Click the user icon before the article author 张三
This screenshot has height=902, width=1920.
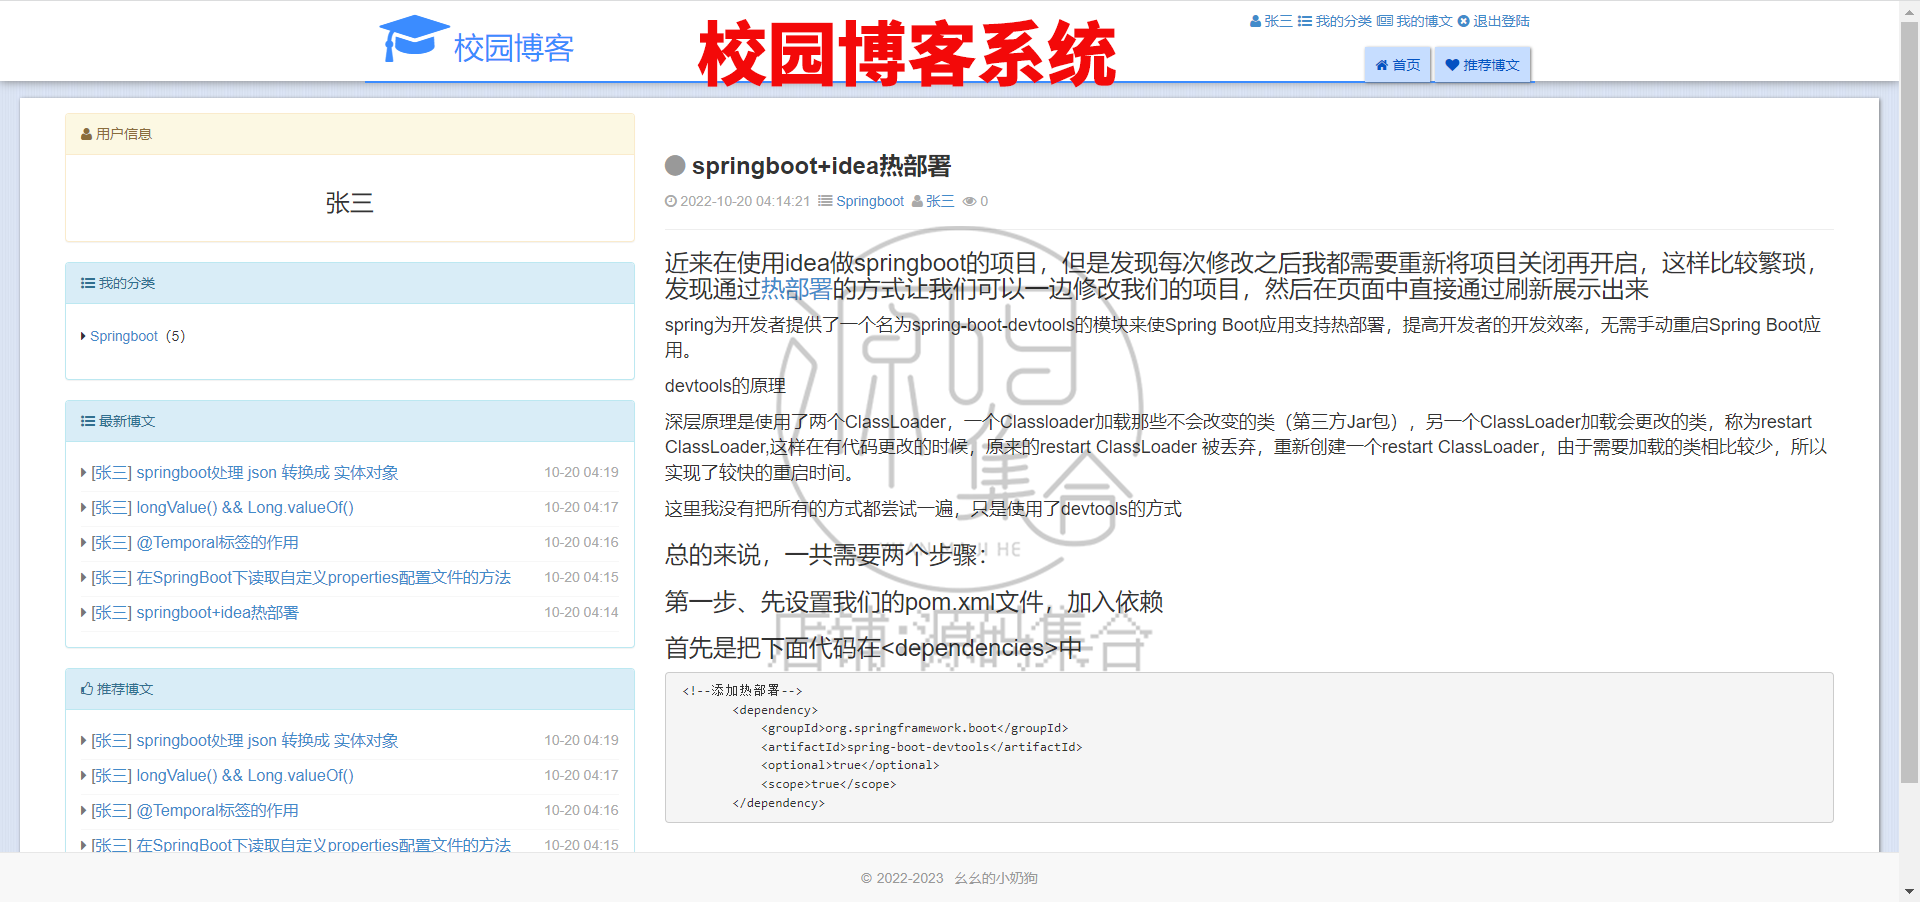coord(917,201)
